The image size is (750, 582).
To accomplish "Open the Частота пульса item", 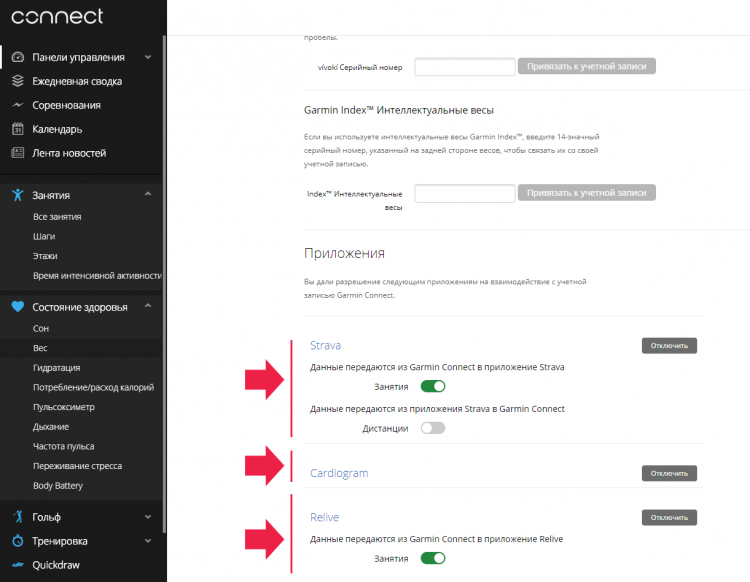I will pyautogui.click(x=63, y=446).
